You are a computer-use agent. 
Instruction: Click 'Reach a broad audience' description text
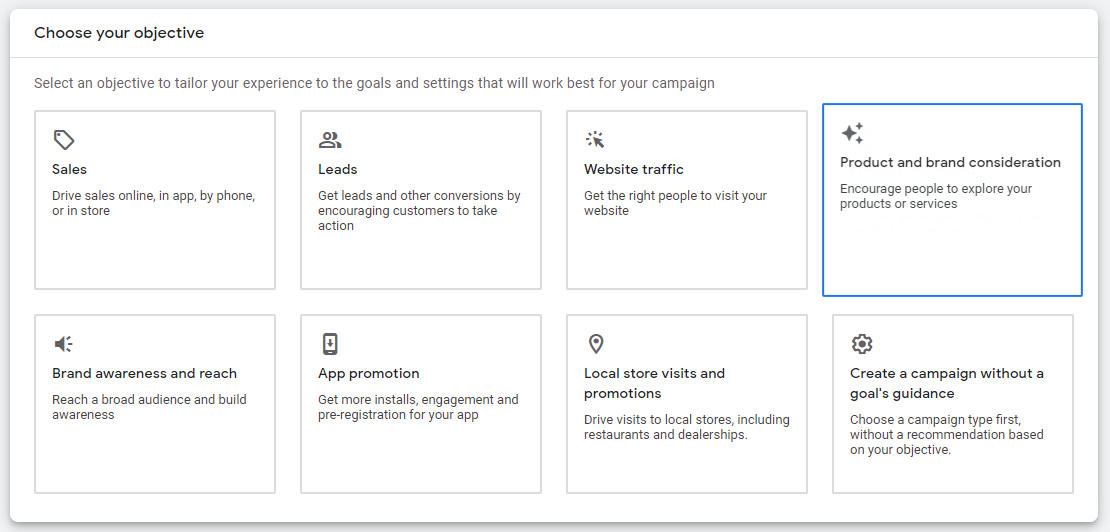[x=149, y=407]
